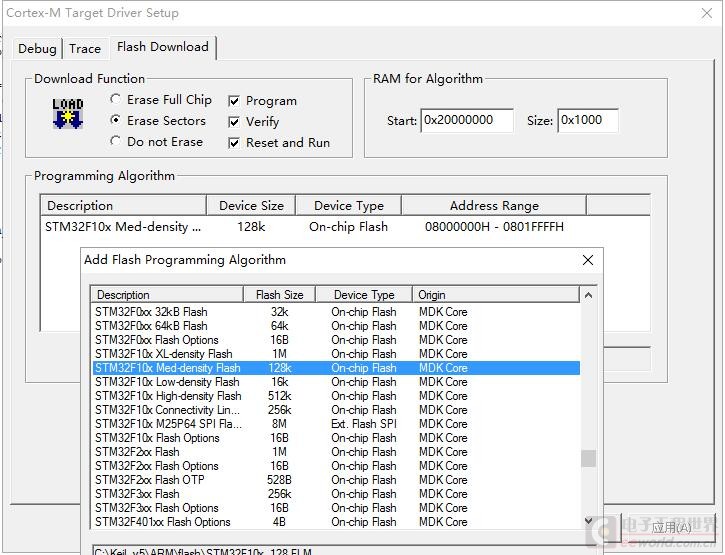
Task: Select STM32F10x Flash Options row
Action: tap(336, 438)
